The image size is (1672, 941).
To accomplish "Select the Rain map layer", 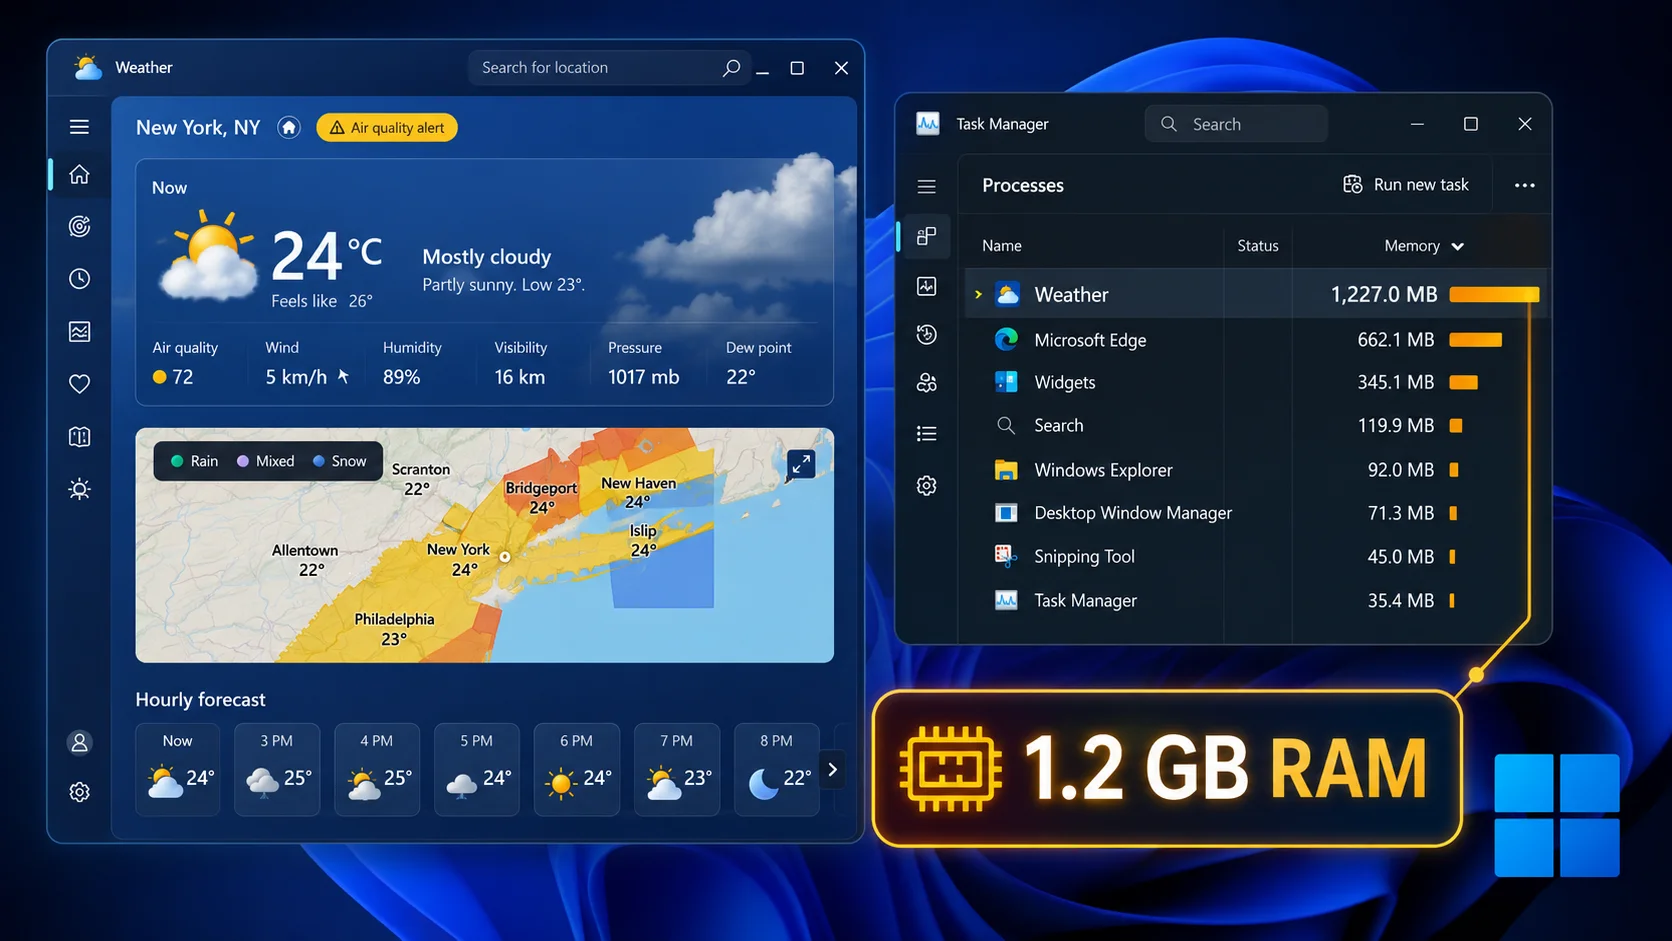I will tap(194, 461).
